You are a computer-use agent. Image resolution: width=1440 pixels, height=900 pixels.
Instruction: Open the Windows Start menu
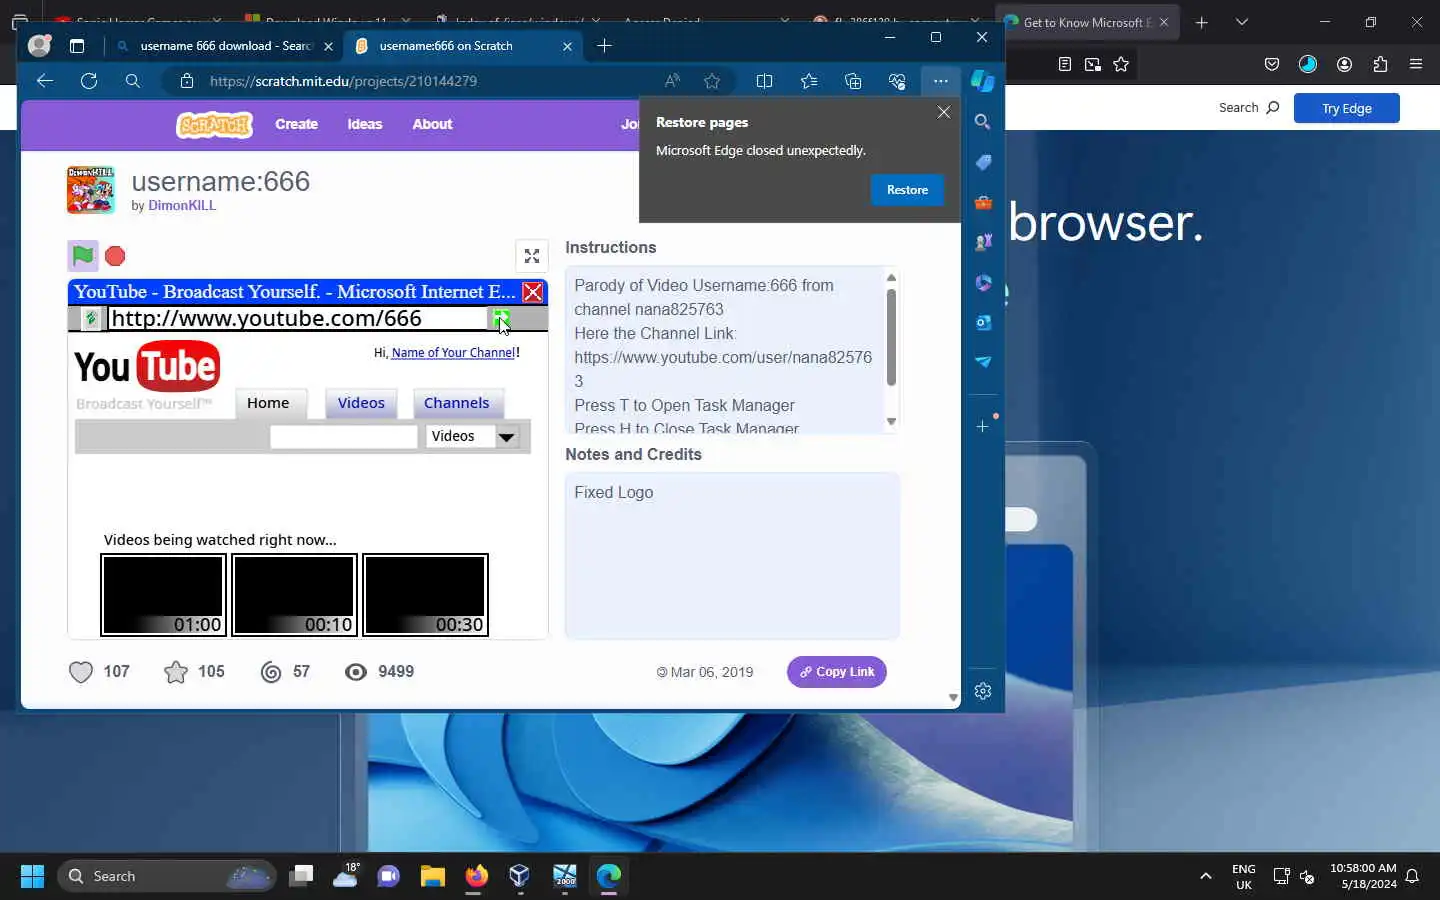click(32, 876)
